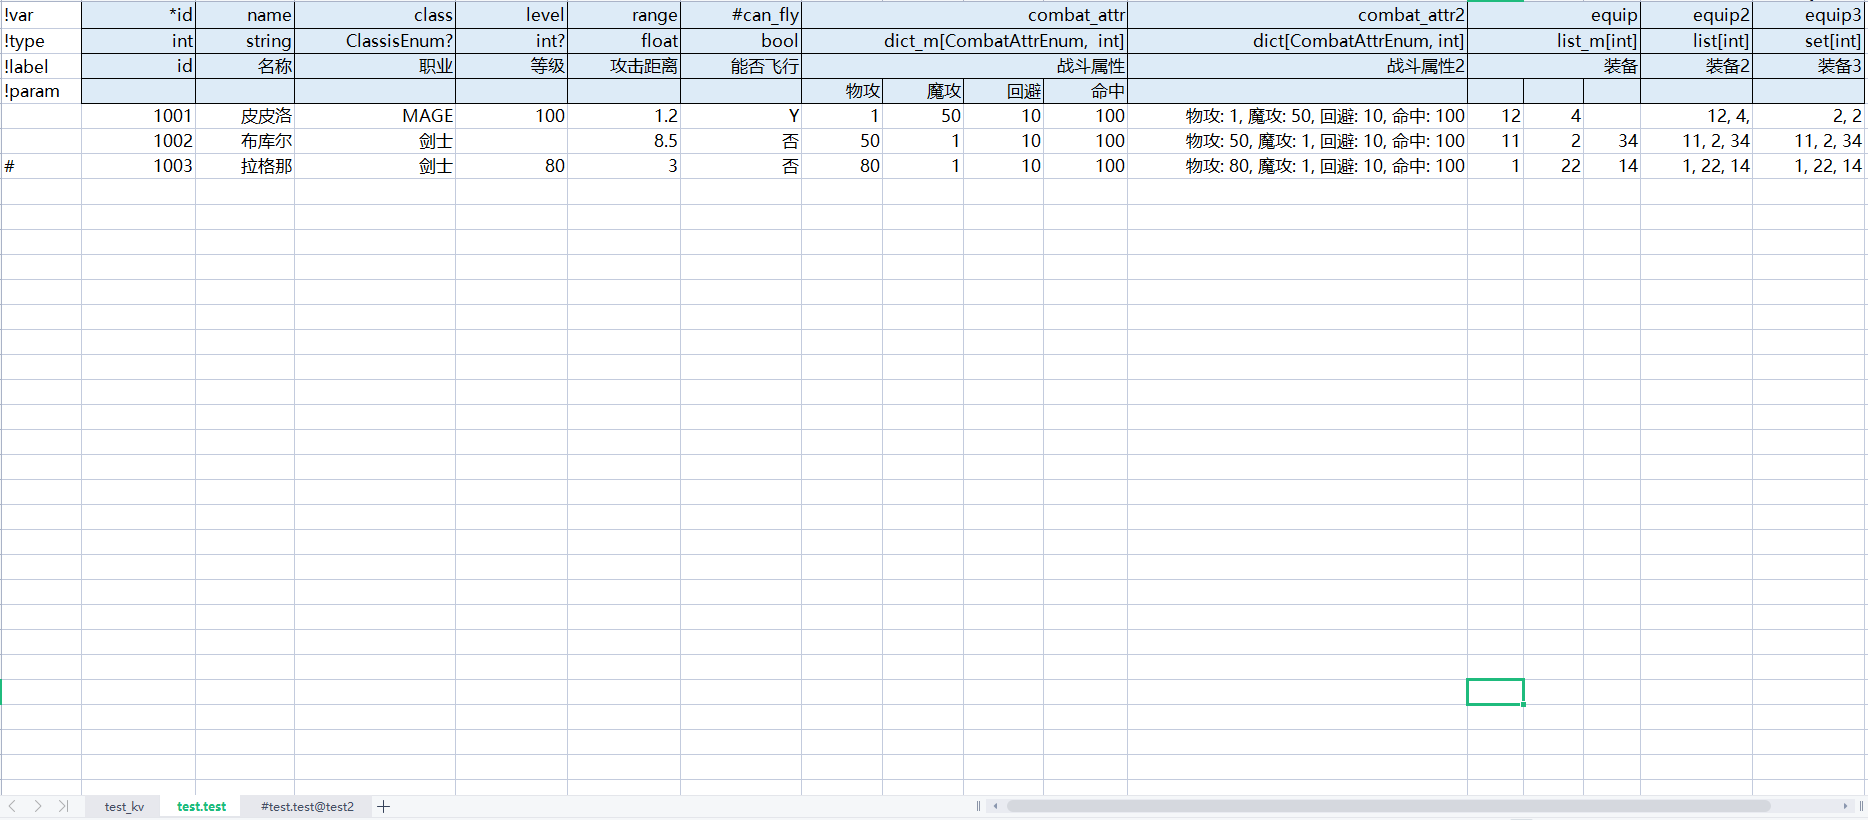Viewport: 1868px width, 820px height.
Task: Select combat_attr2 cell starting 物攻: 80
Action: point(1297,166)
